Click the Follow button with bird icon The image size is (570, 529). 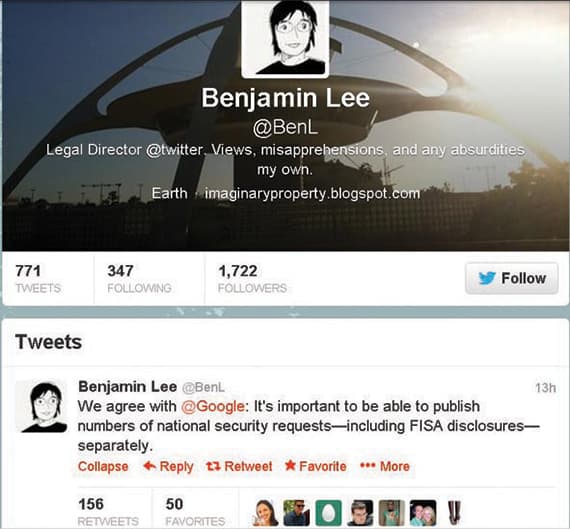click(511, 278)
